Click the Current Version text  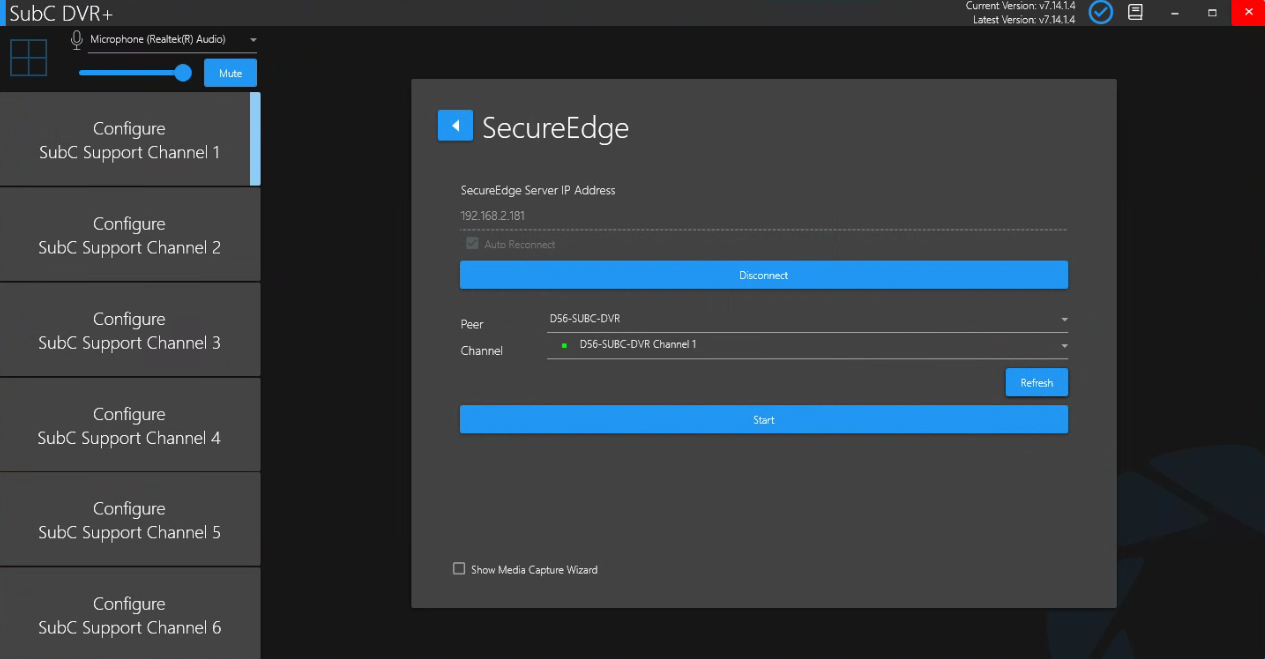[1021, 6]
